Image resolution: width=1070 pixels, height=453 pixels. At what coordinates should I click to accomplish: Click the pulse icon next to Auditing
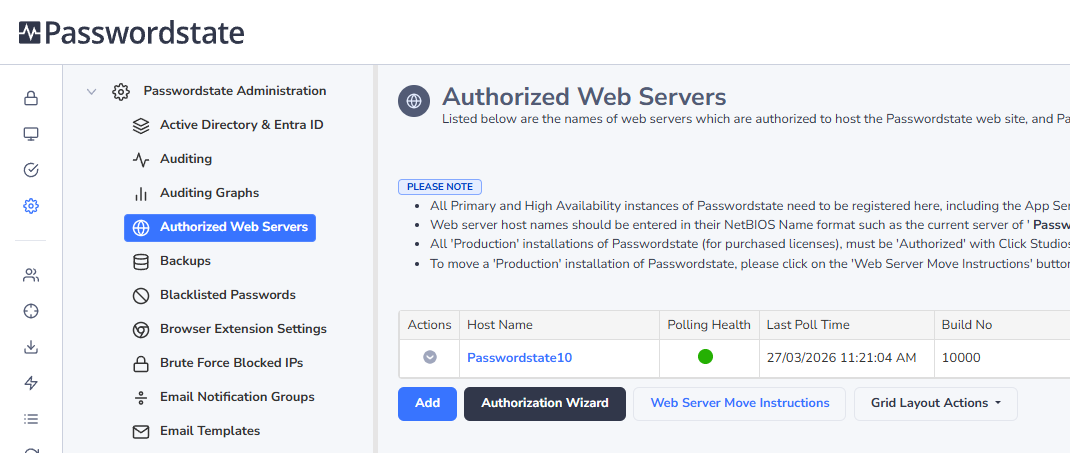tap(141, 160)
